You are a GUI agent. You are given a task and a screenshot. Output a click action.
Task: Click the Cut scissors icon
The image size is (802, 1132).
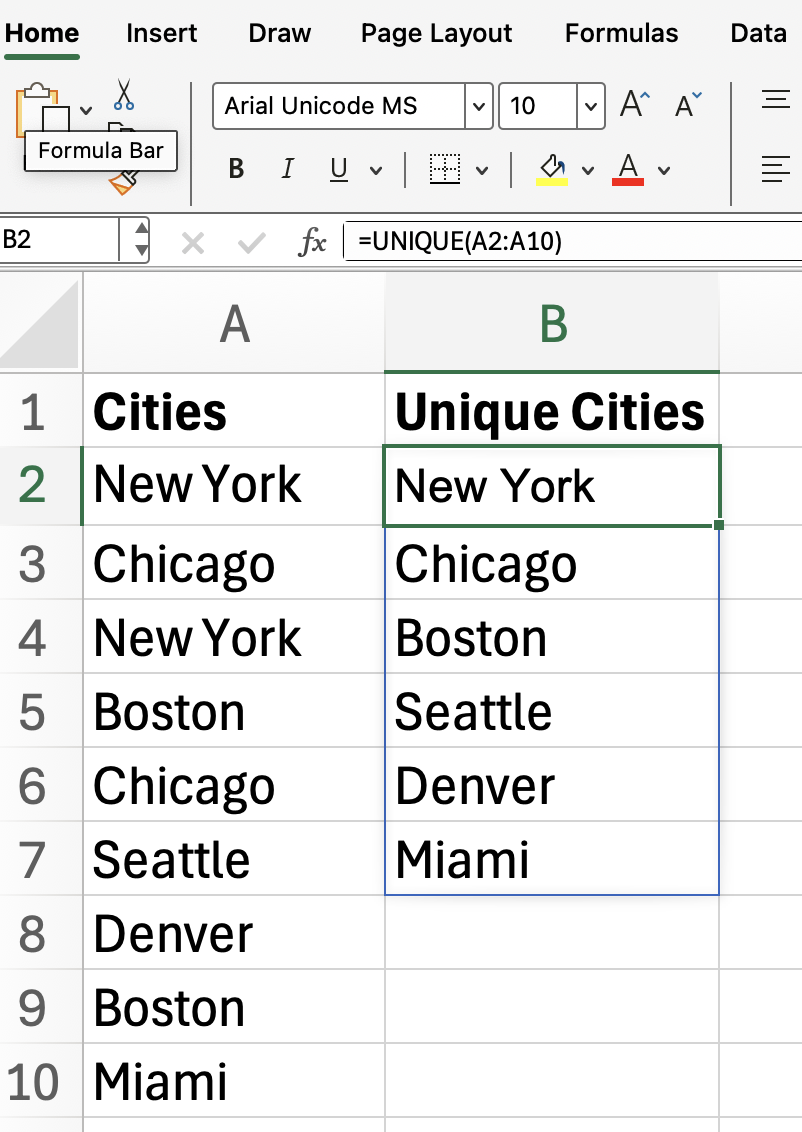coord(124,95)
